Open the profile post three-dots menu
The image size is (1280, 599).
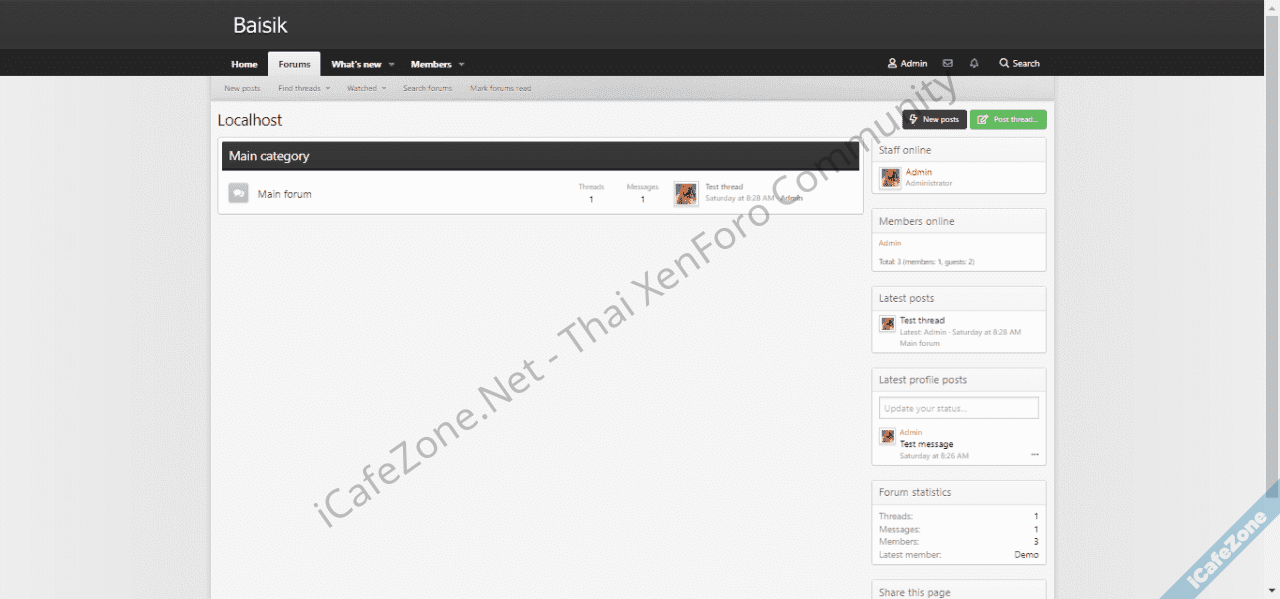pyautogui.click(x=1035, y=455)
